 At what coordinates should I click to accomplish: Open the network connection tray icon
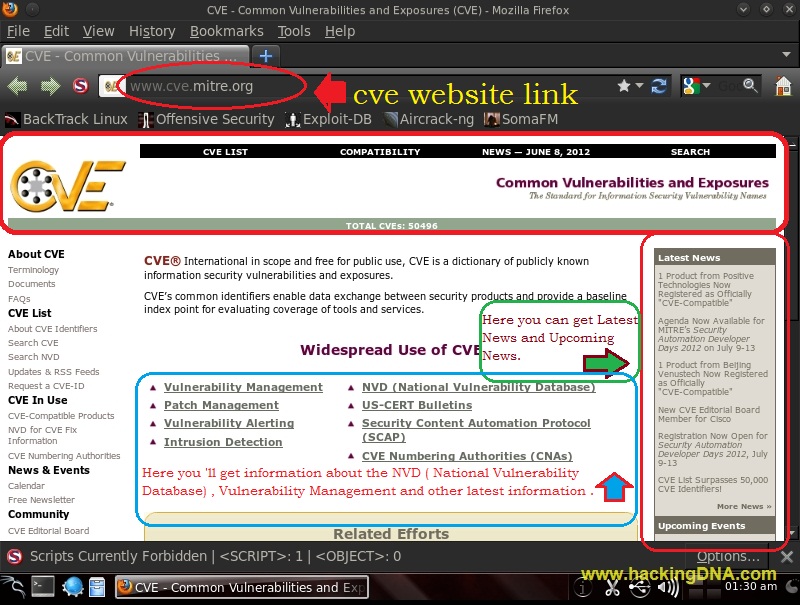pyautogui.click(x=639, y=588)
